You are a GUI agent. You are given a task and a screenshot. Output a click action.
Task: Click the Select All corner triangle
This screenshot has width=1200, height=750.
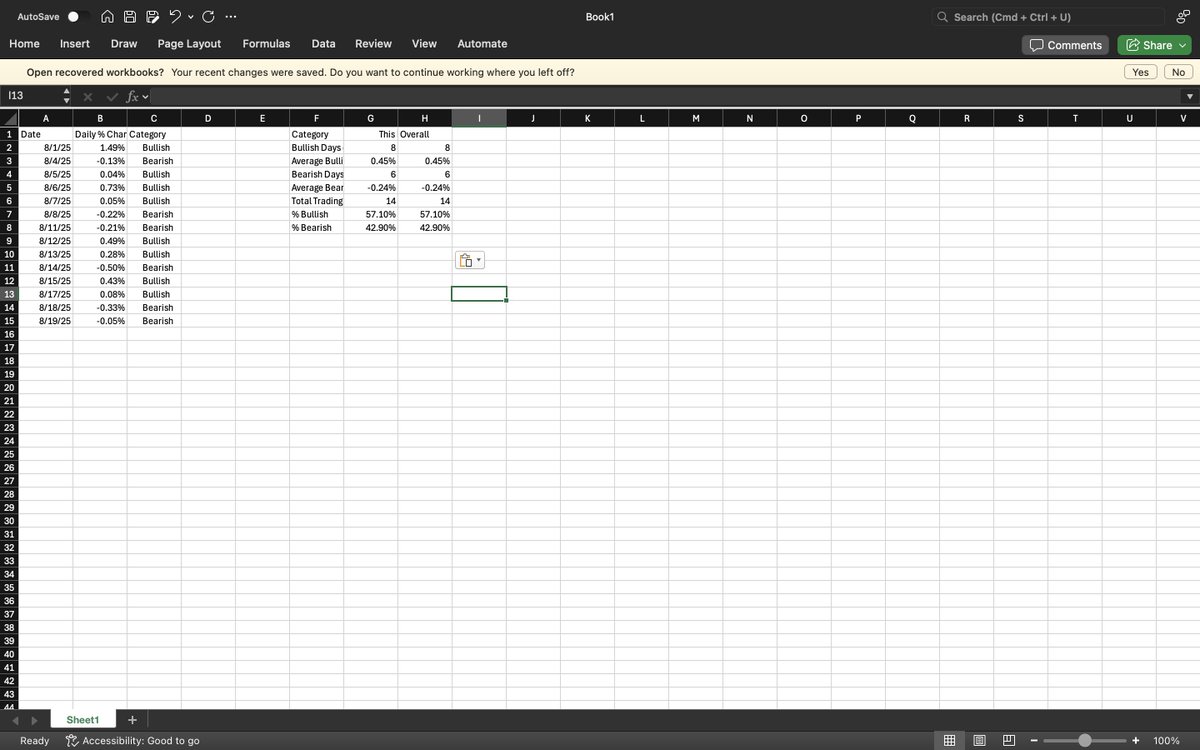click(x=10, y=119)
